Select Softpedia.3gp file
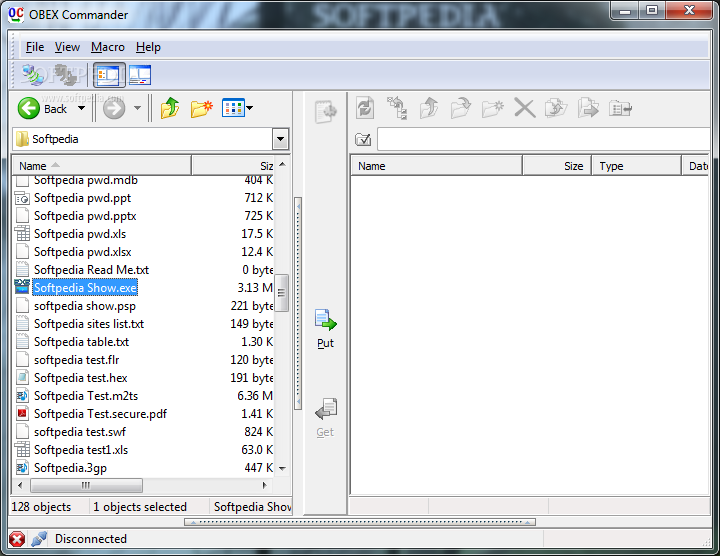720x556 pixels. point(70,468)
